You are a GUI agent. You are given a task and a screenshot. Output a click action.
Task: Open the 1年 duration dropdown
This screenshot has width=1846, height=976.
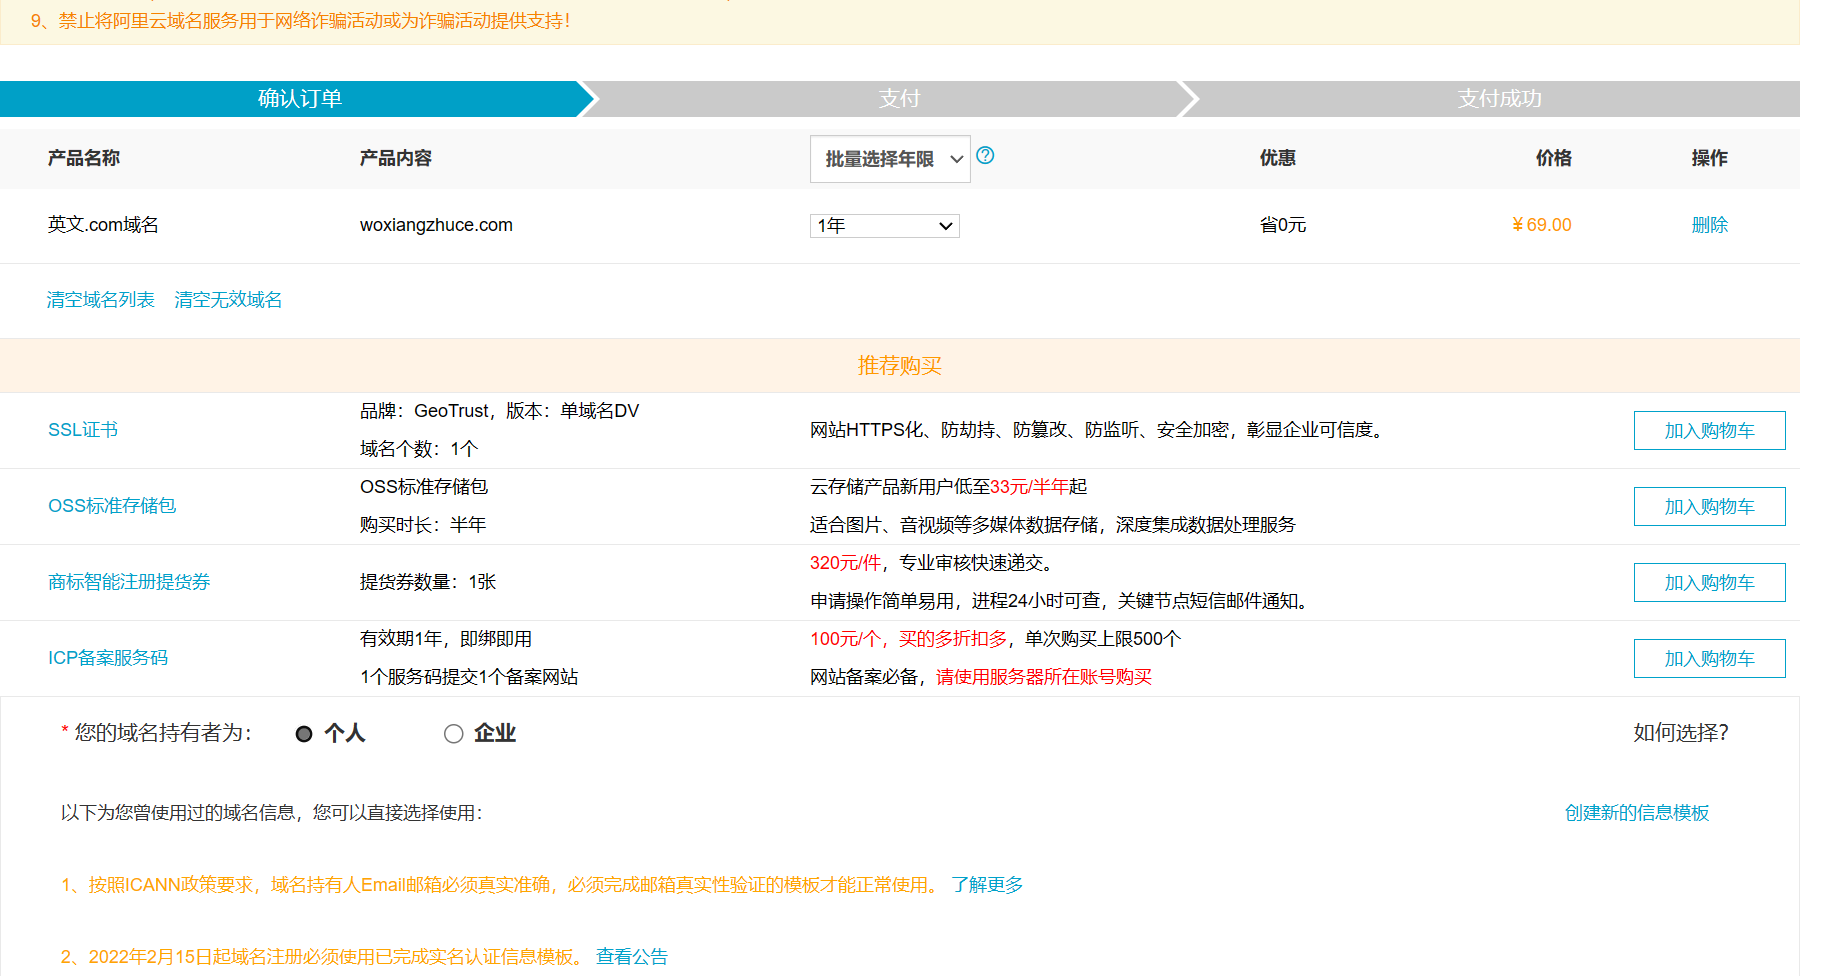click(x=885, y=226)
